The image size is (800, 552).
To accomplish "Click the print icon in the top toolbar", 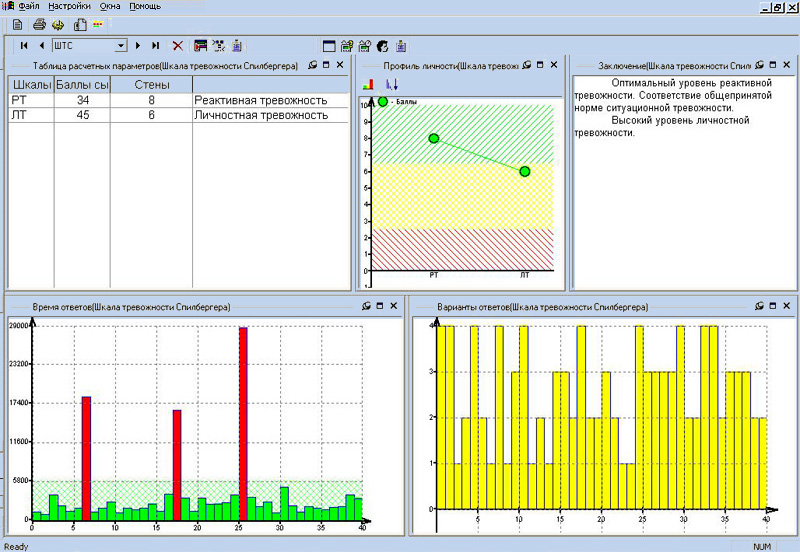I will click(39, 24).
